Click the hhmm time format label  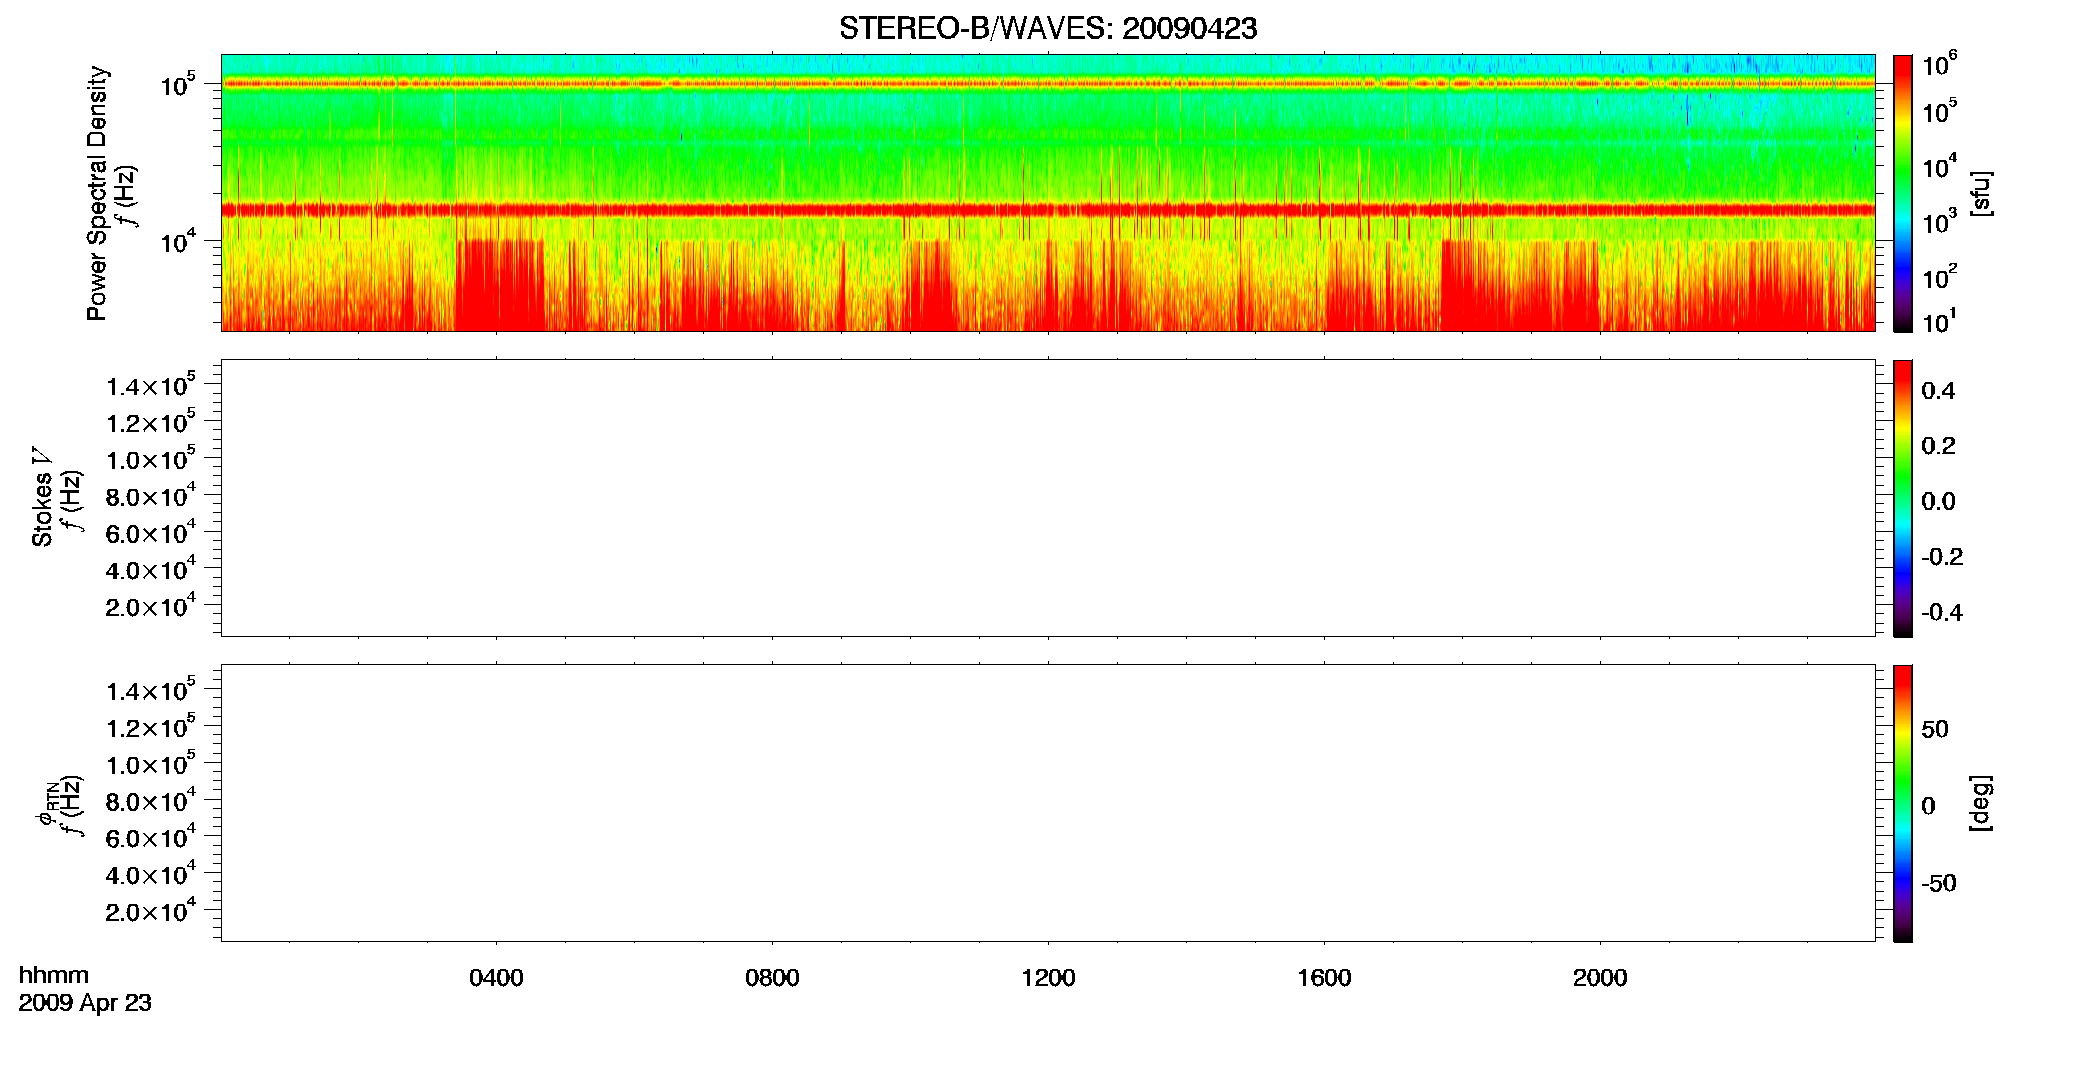tap(54, 975)
